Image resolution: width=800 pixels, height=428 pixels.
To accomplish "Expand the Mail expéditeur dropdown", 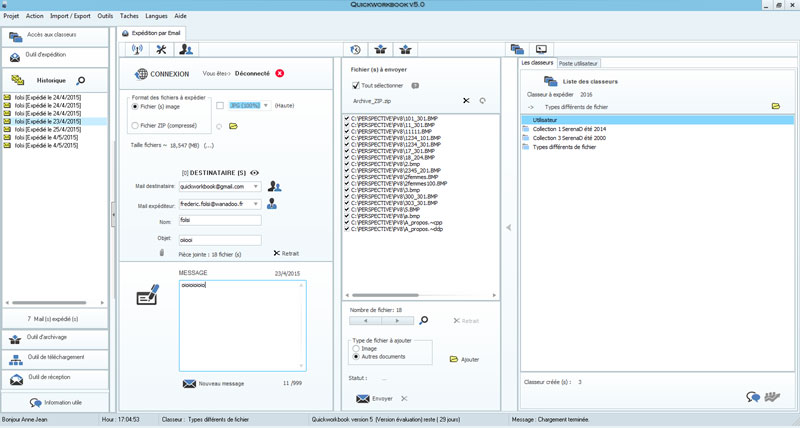I will [x=256, y=204].
